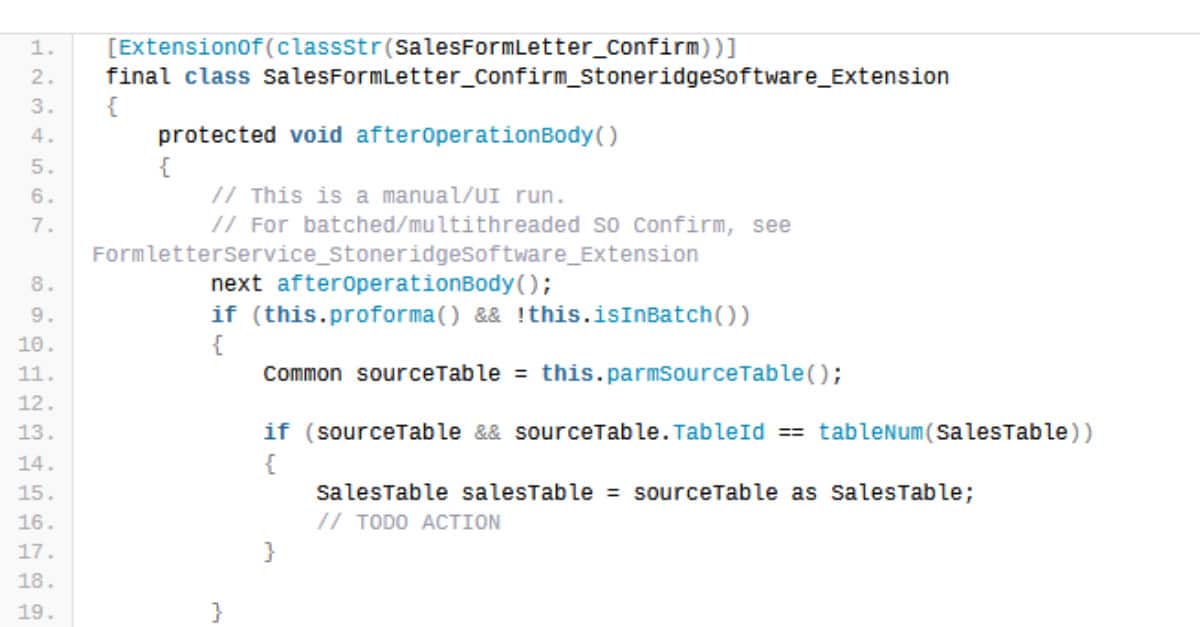The image size is (1200, 627).
Task: Click the 'as' keyword on line 15
Action: 803,493
